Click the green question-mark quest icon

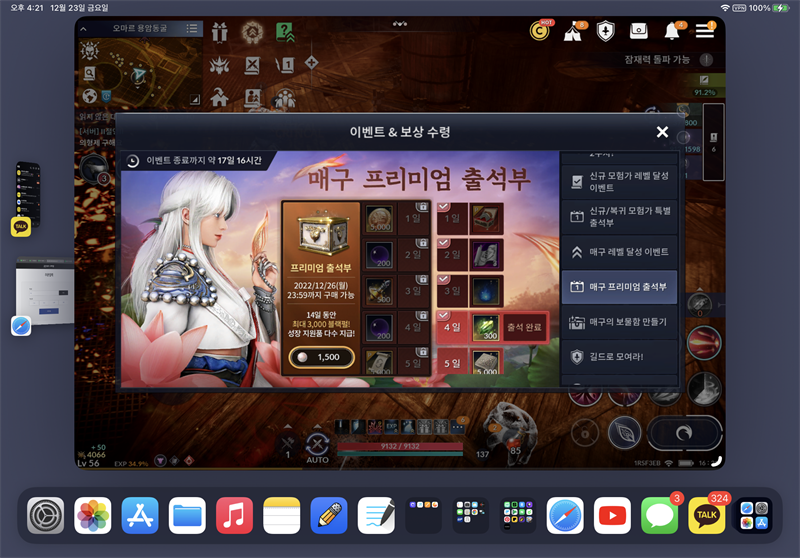(285, 31)
